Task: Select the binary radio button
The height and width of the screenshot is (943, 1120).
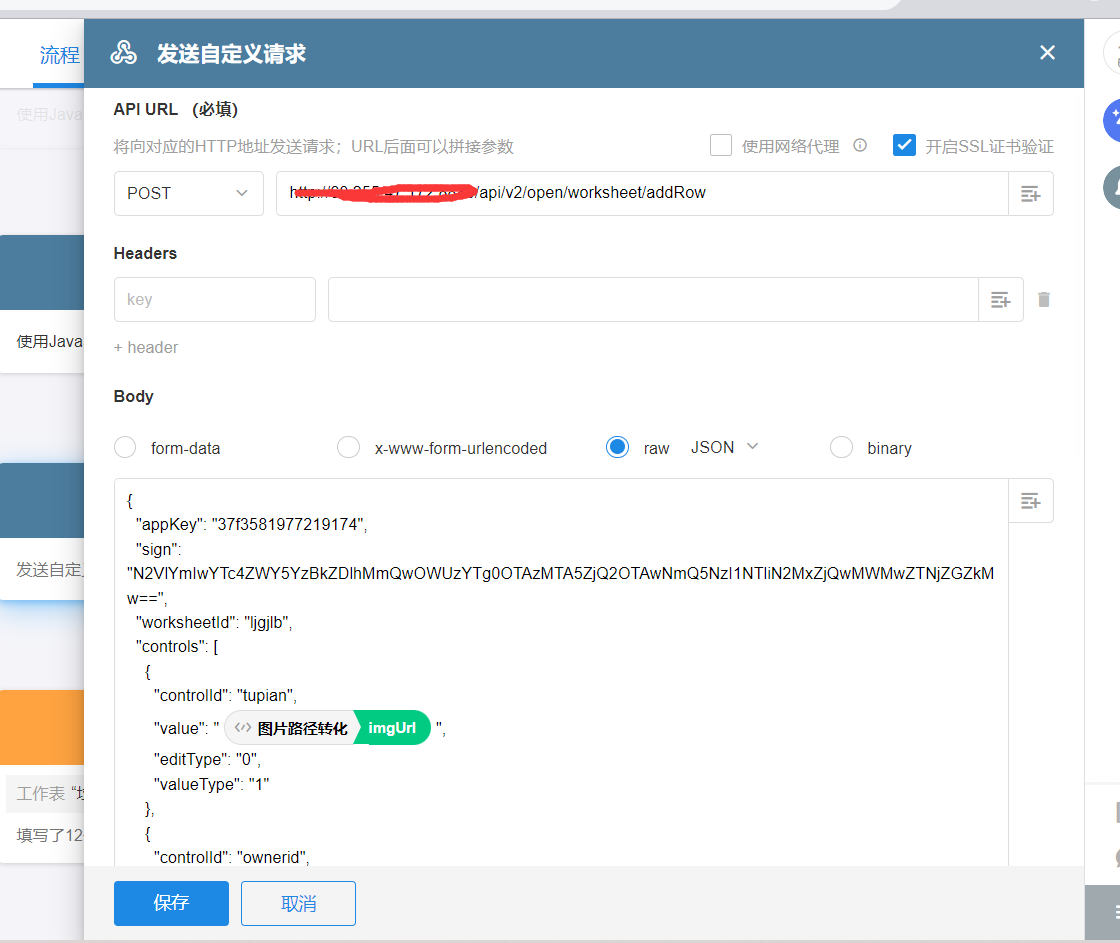Action: 841,447
